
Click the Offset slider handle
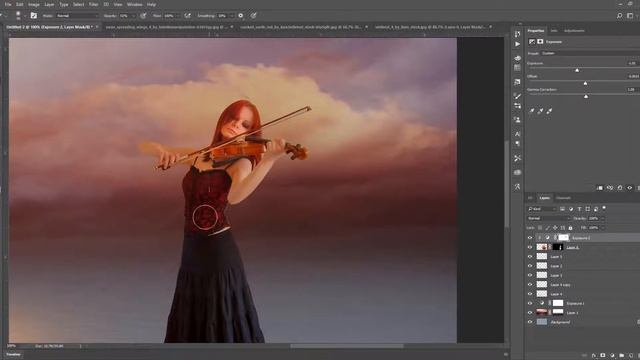(x=585, y=83)
